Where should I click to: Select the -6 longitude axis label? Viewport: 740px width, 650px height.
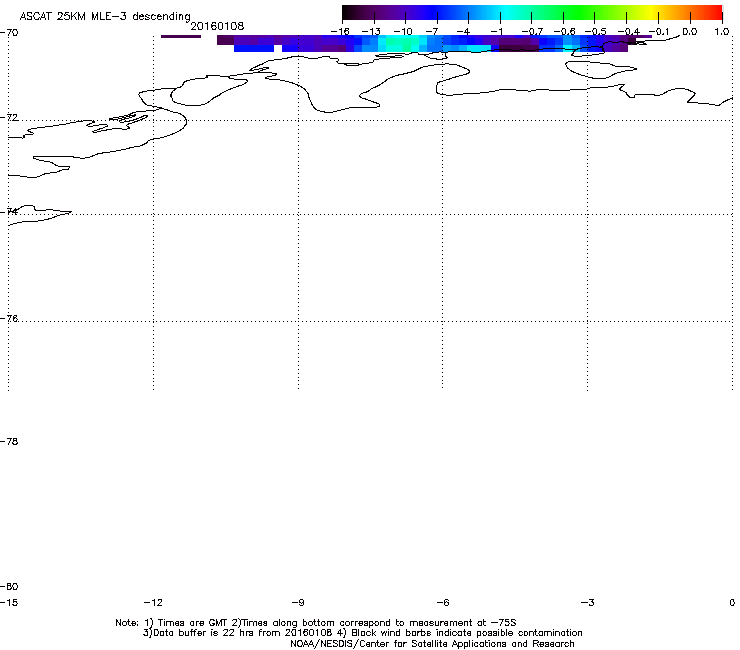tap(443, 602)
